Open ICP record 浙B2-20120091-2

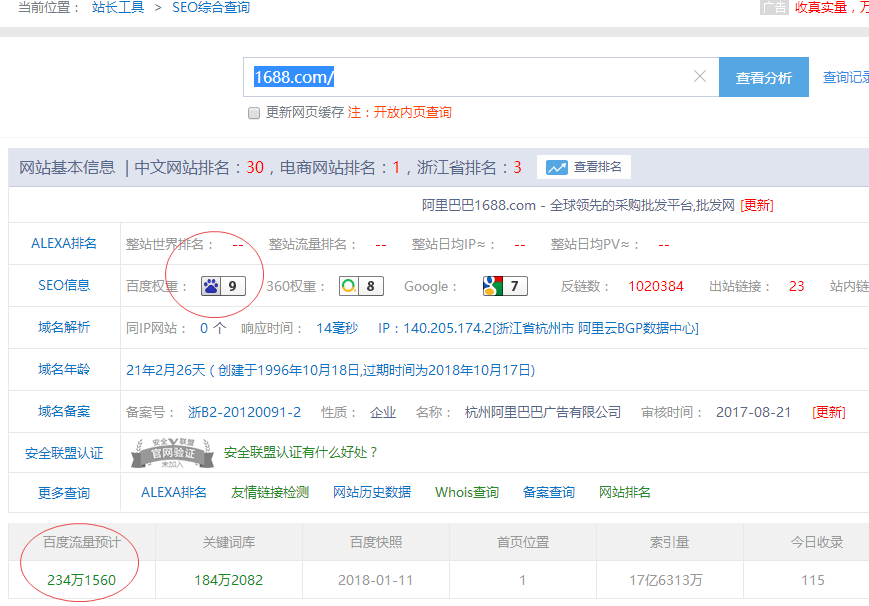[244, 413]
